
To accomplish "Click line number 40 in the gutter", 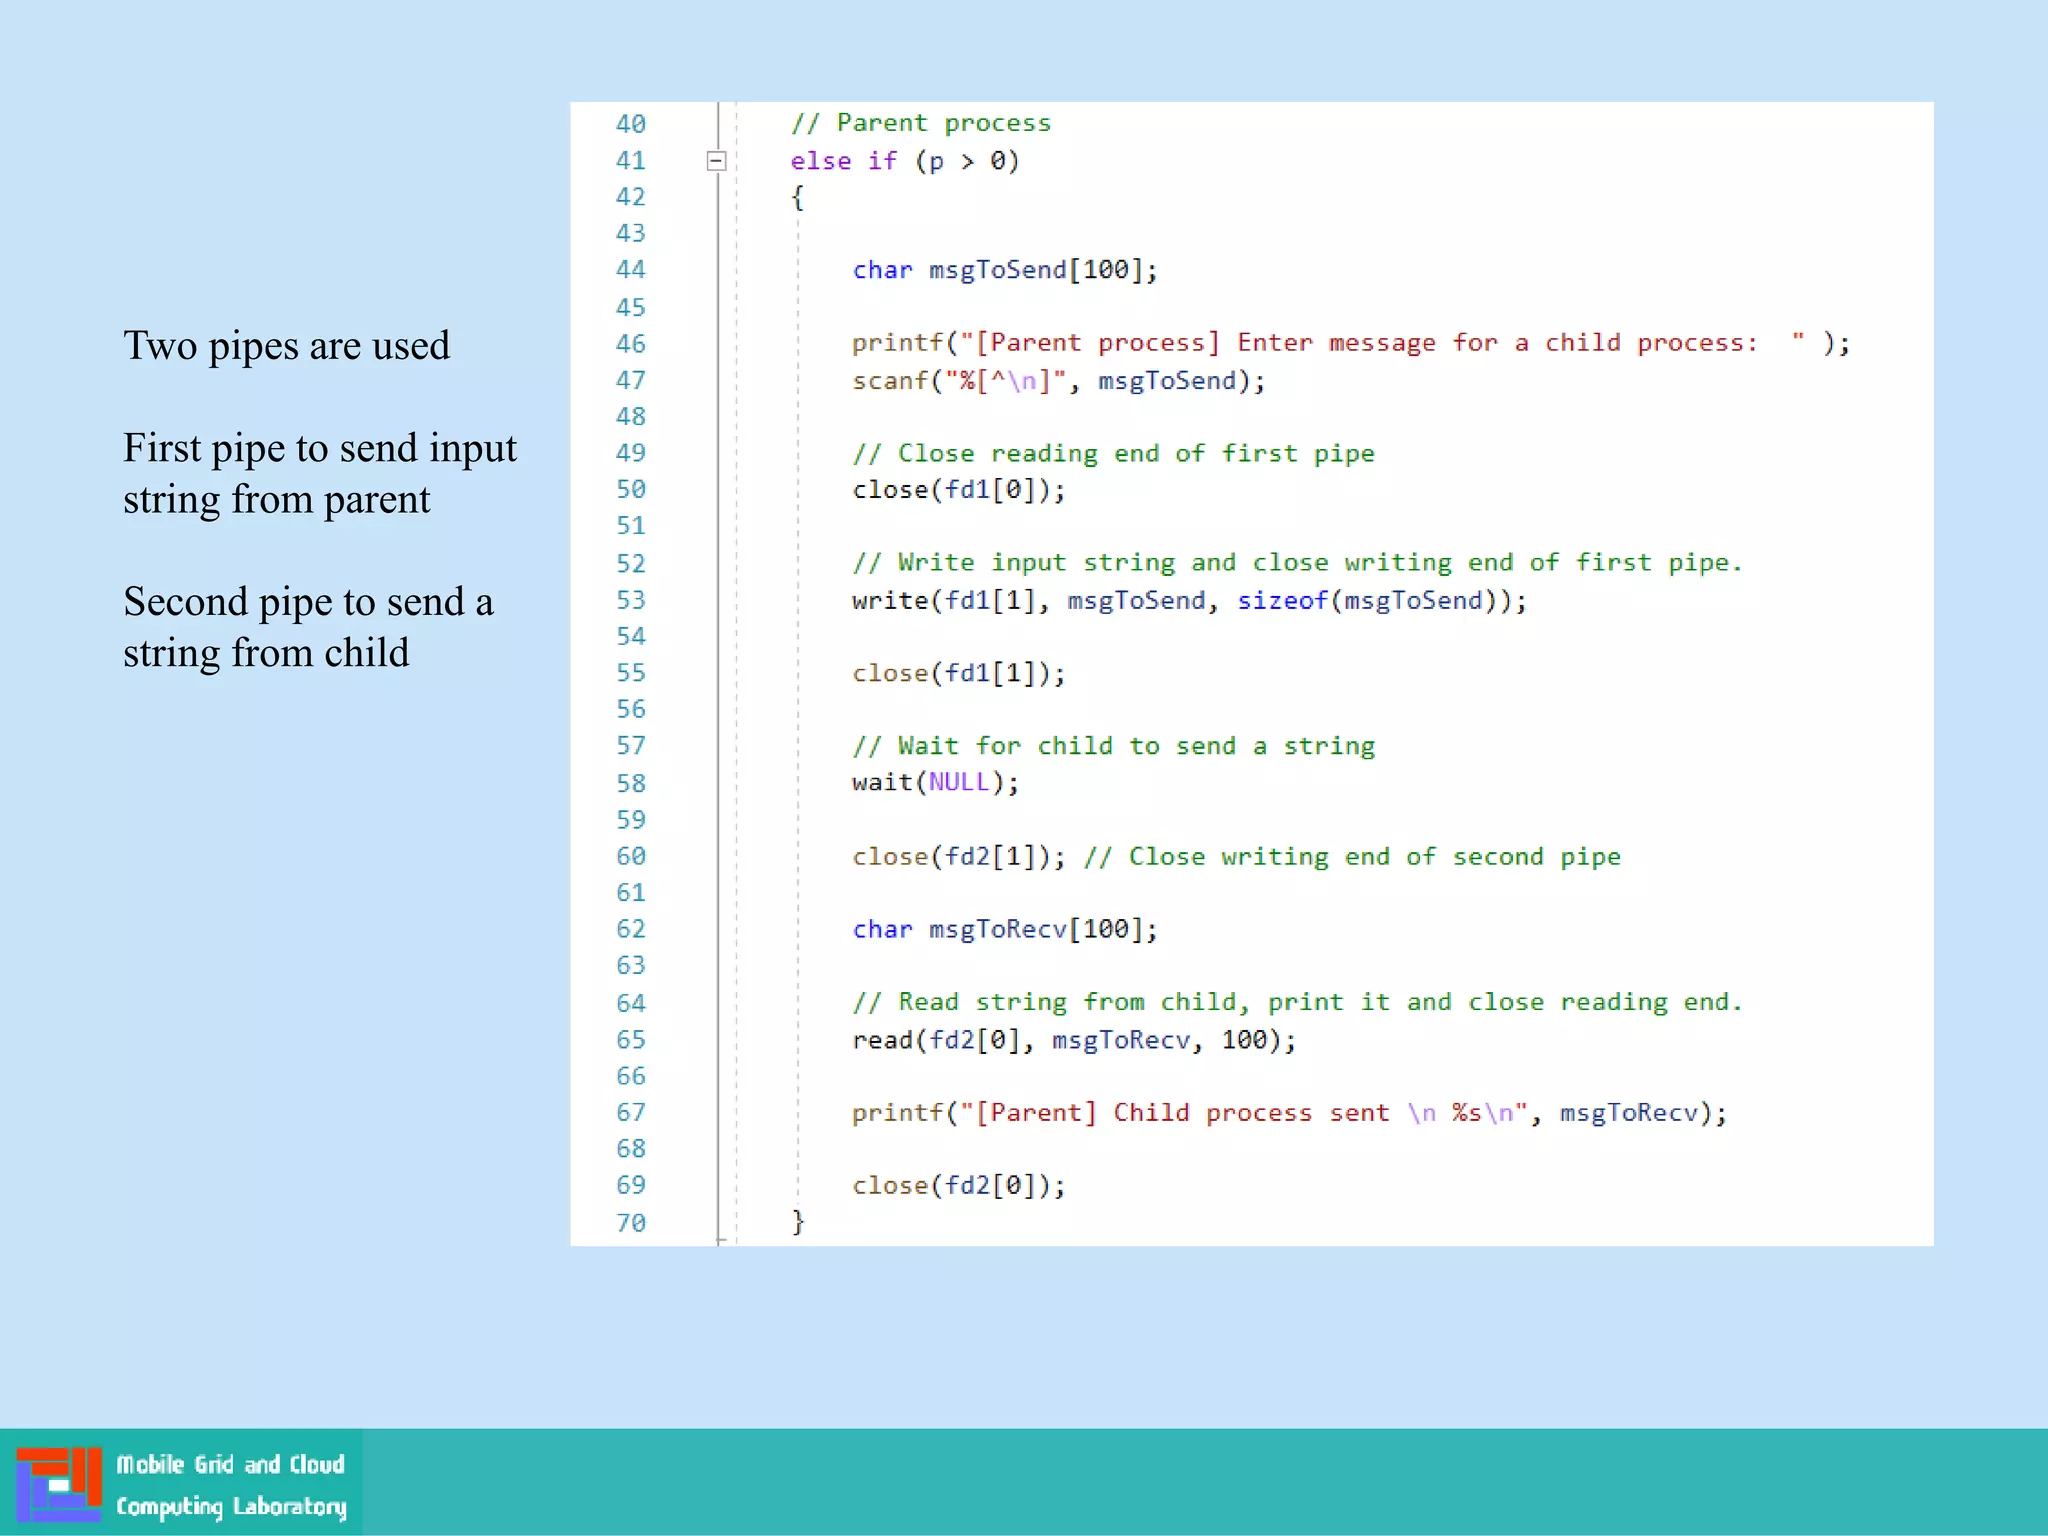I will (x=630, y=124).
